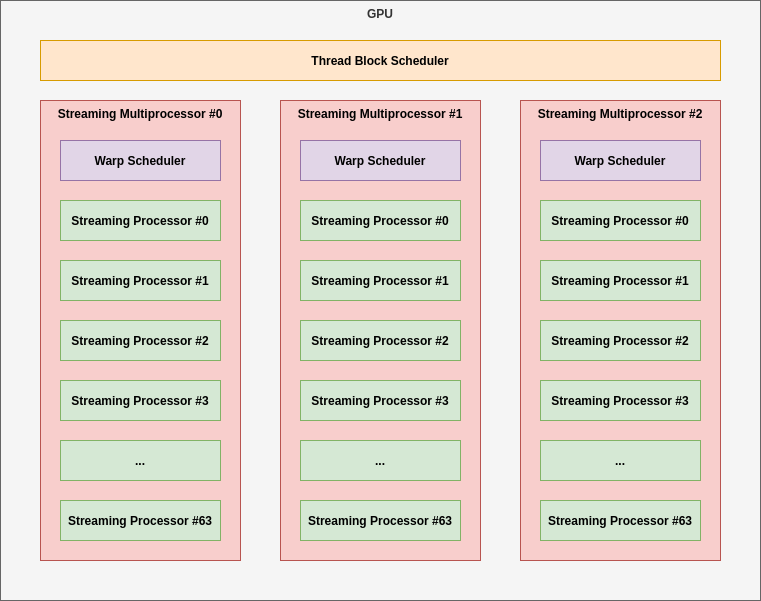The image size is (761, 601).
Task: Click the ellipsis box in Multiprocessor #1
Action: 380,461
